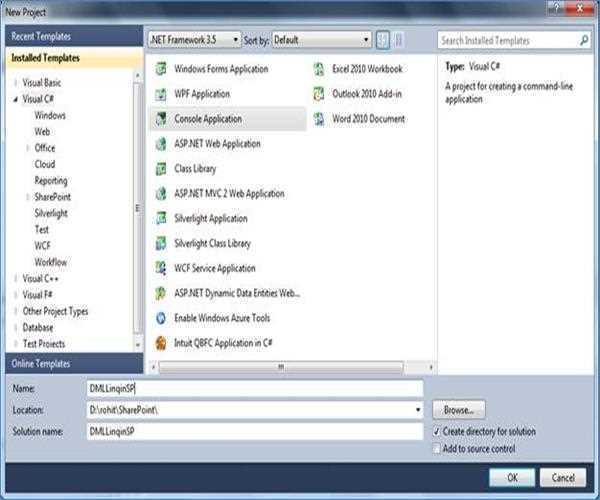Click the Cancel button
Viewport: 600px width, 500px height.
[x=563, y=477]
